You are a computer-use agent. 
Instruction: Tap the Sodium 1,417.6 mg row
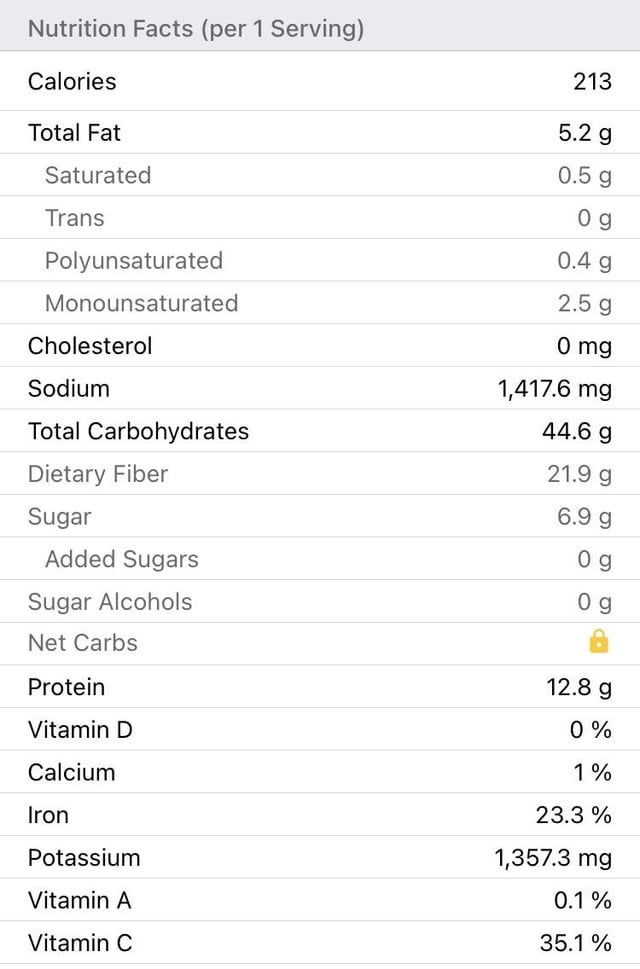(x=320, y=388)
